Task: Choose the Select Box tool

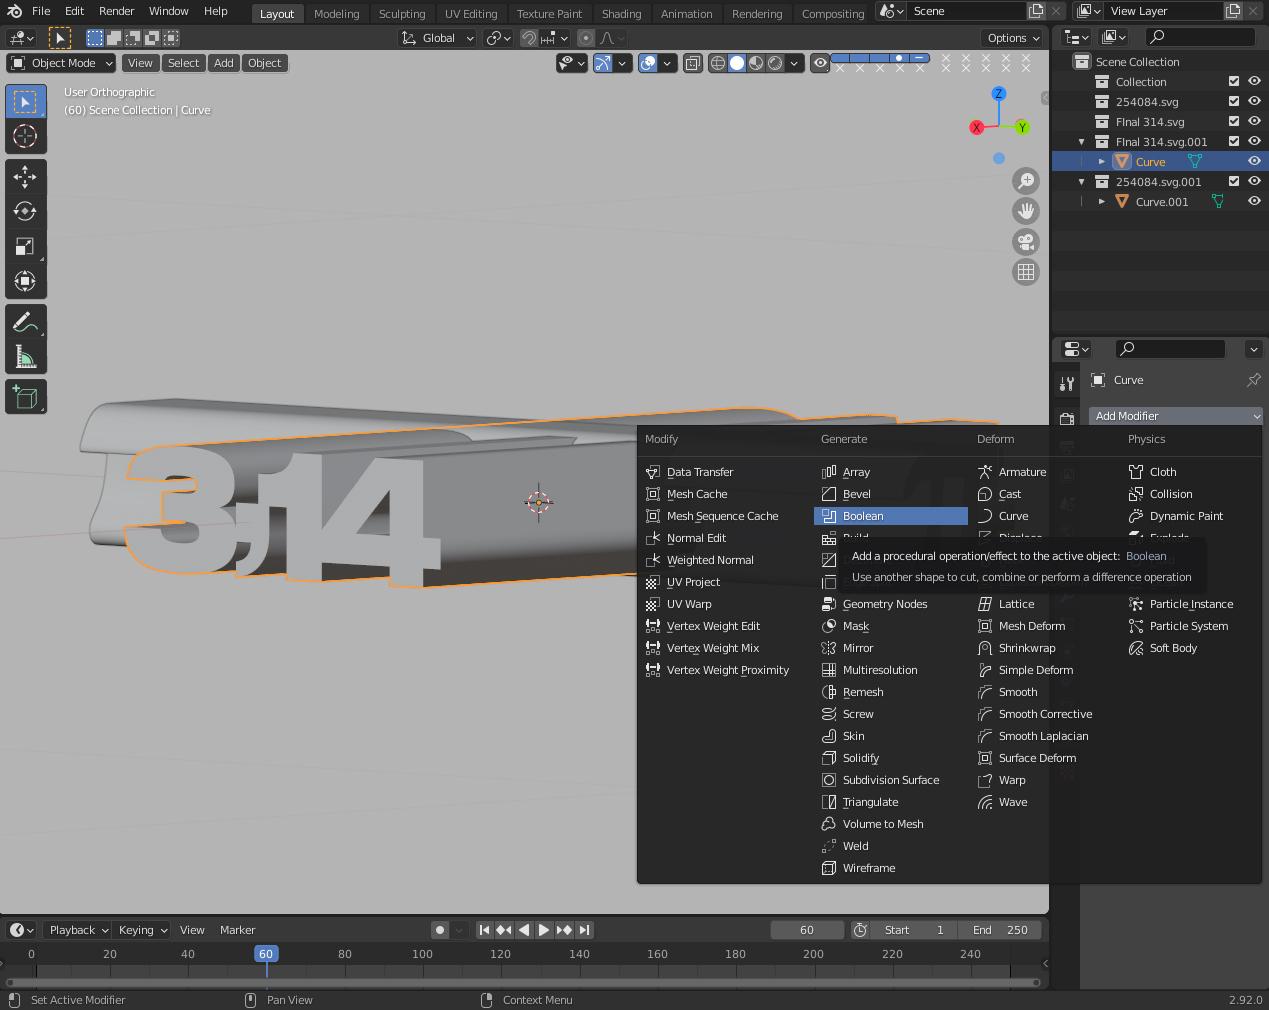Action: point(25,102)
